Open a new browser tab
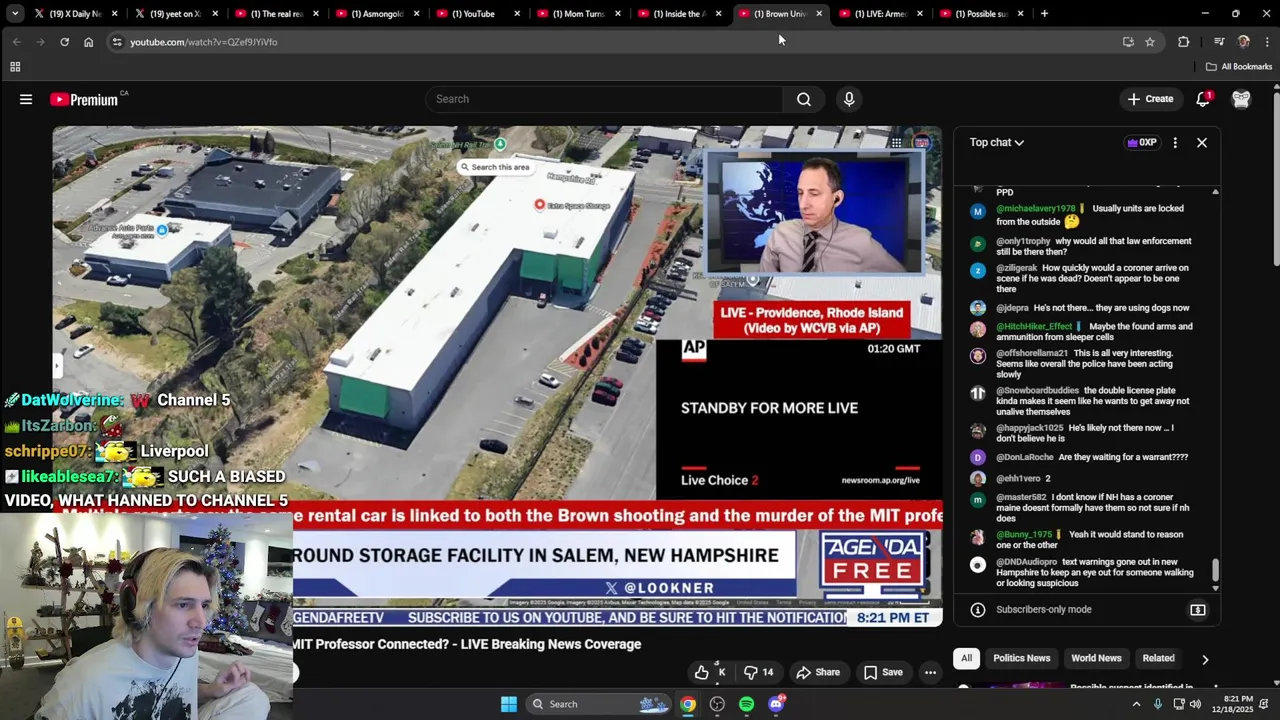 pos(1044,14)
